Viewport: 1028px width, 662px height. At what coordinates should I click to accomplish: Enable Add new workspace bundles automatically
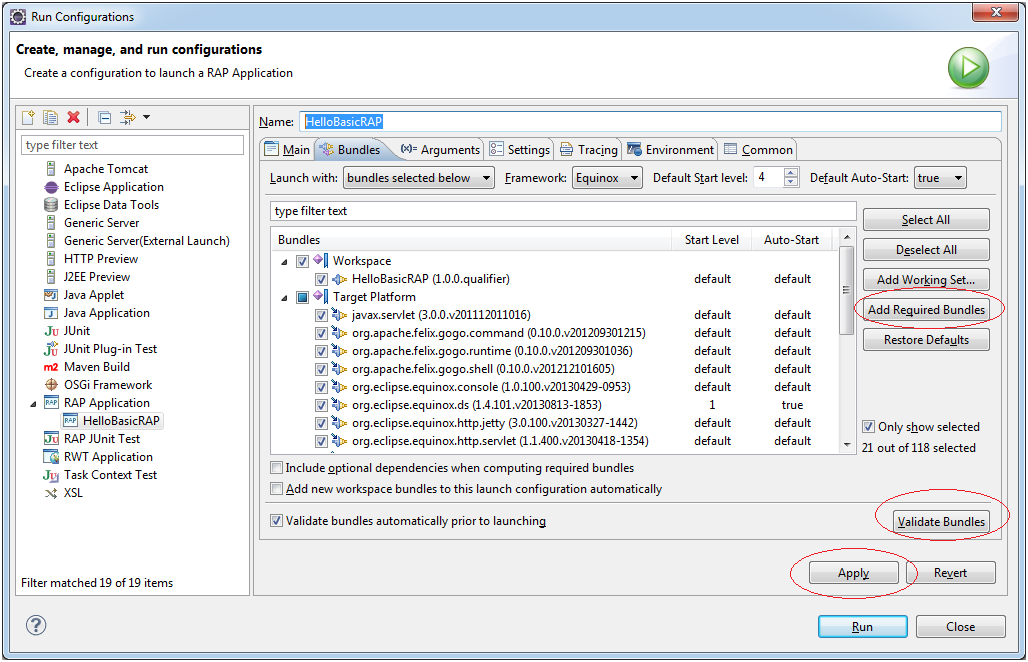[x=277, y=489]
